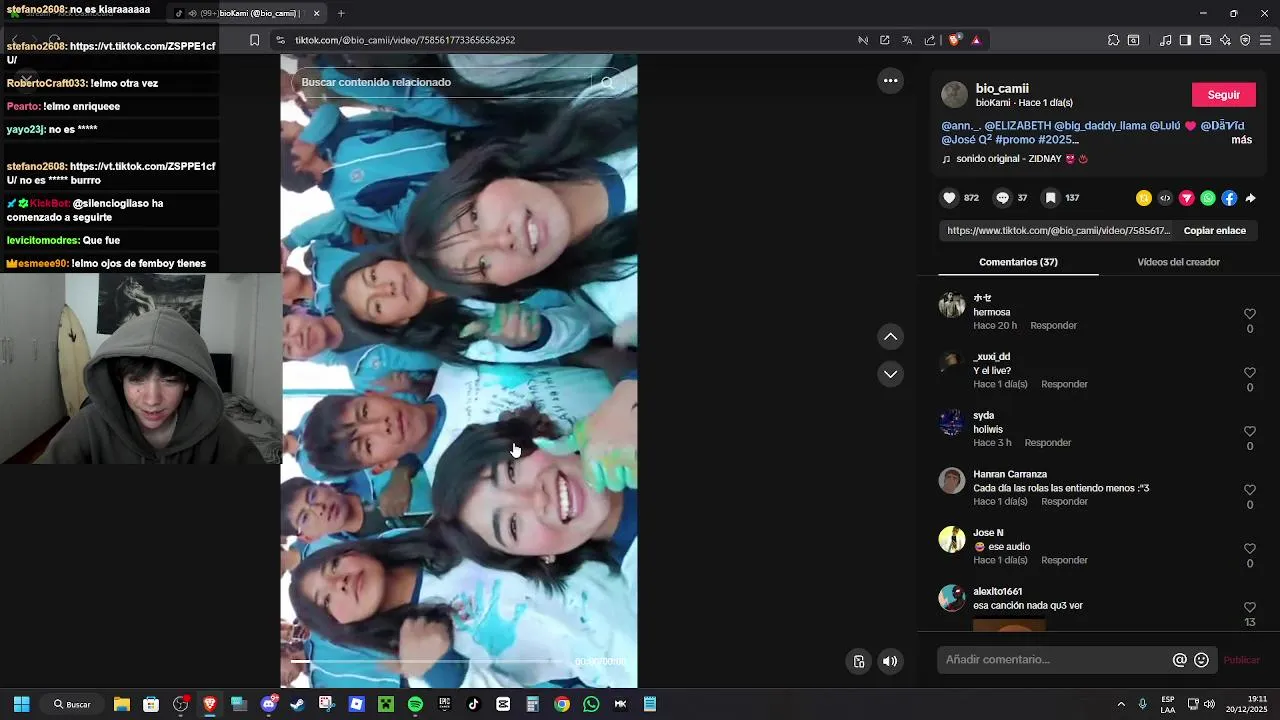The image size is (1280, 720).
Task: Show hidden system tray icons
Action: pos(1121,704)
